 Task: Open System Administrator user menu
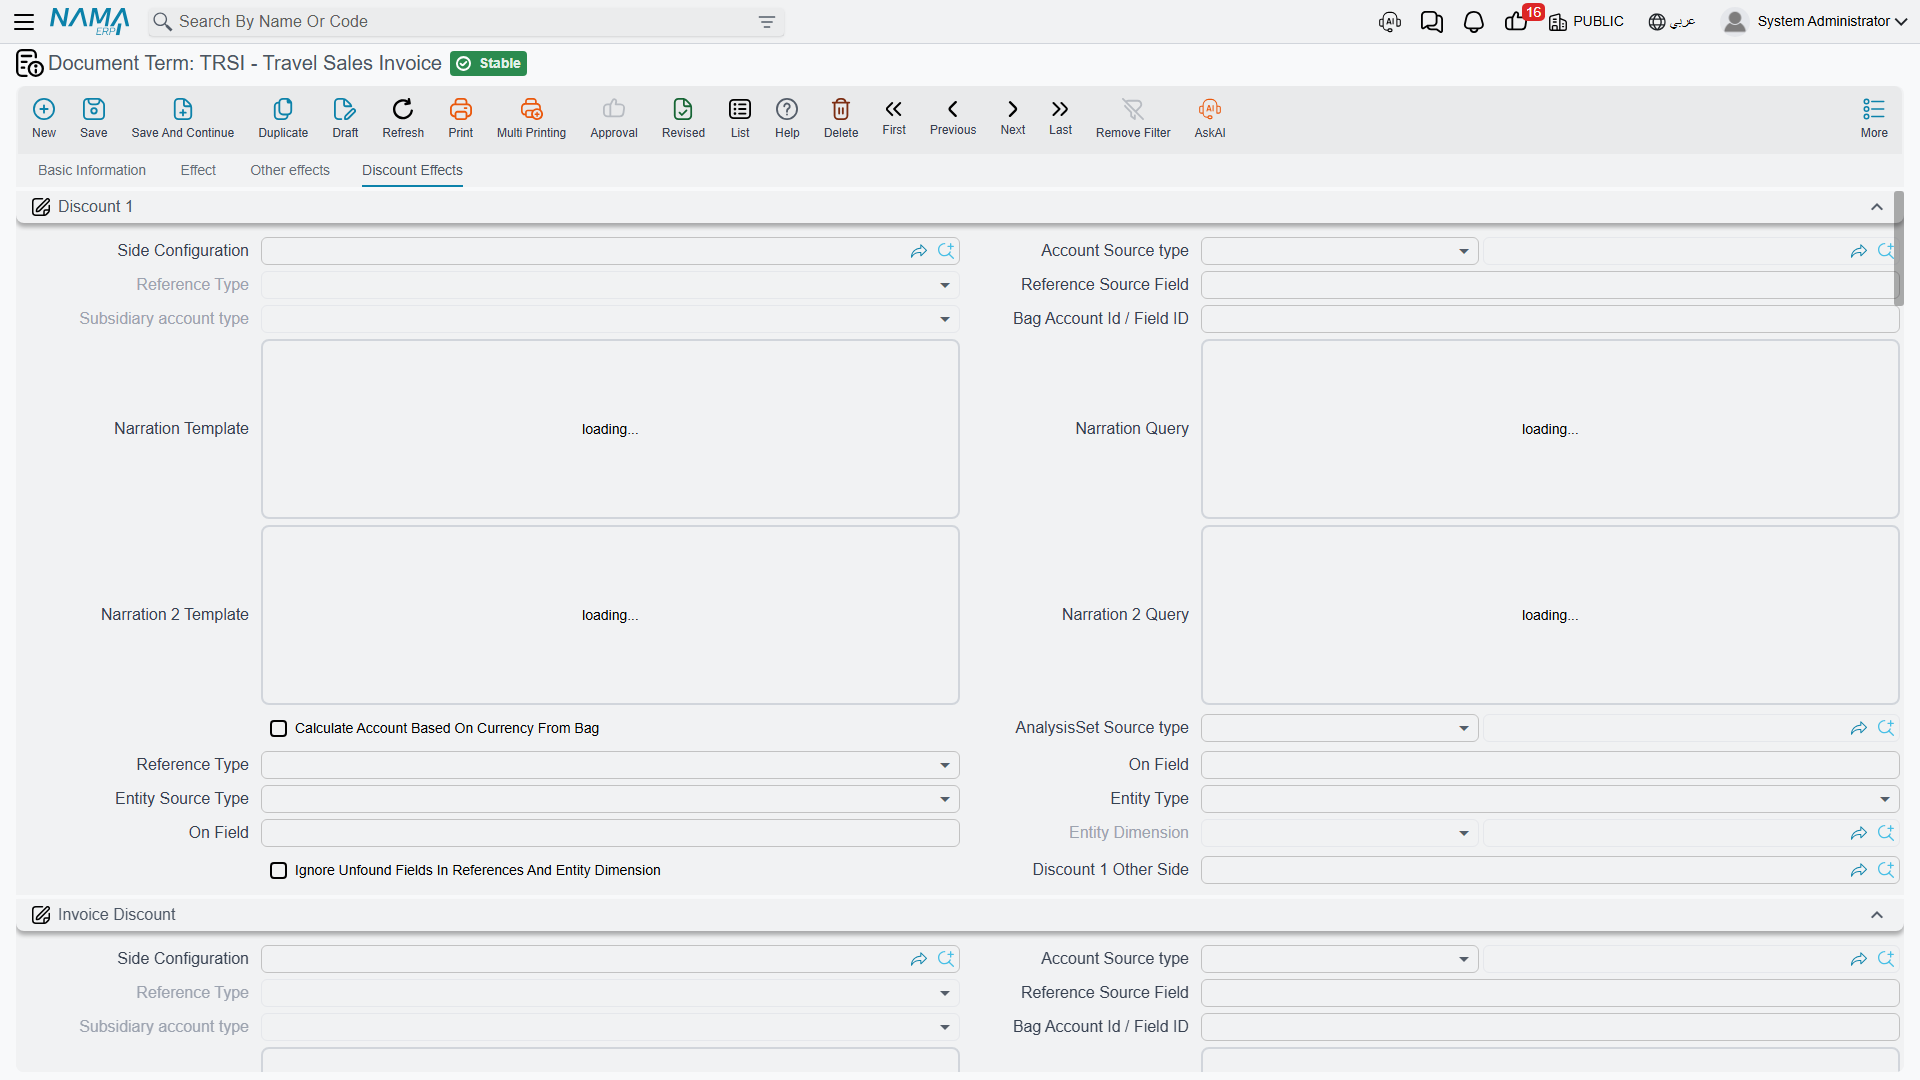click(1815, 22)
